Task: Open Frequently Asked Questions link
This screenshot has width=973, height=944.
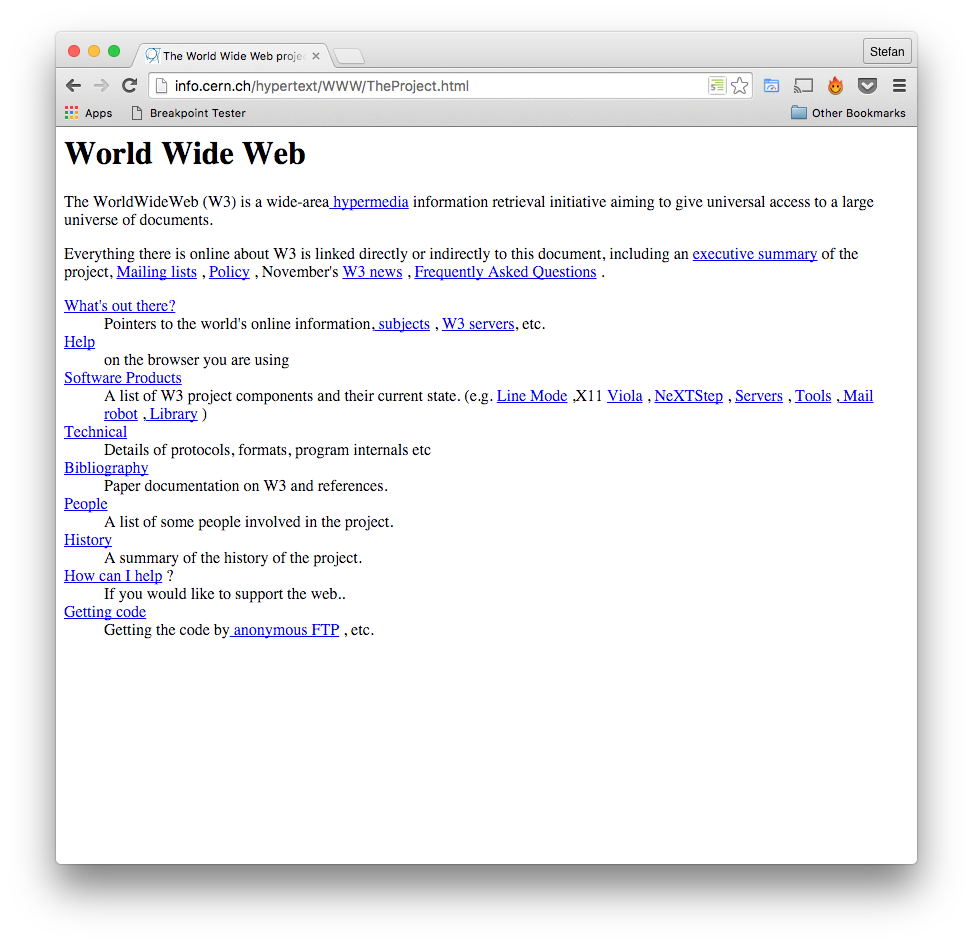Action: pyautogui.click(x=505, y=272)
